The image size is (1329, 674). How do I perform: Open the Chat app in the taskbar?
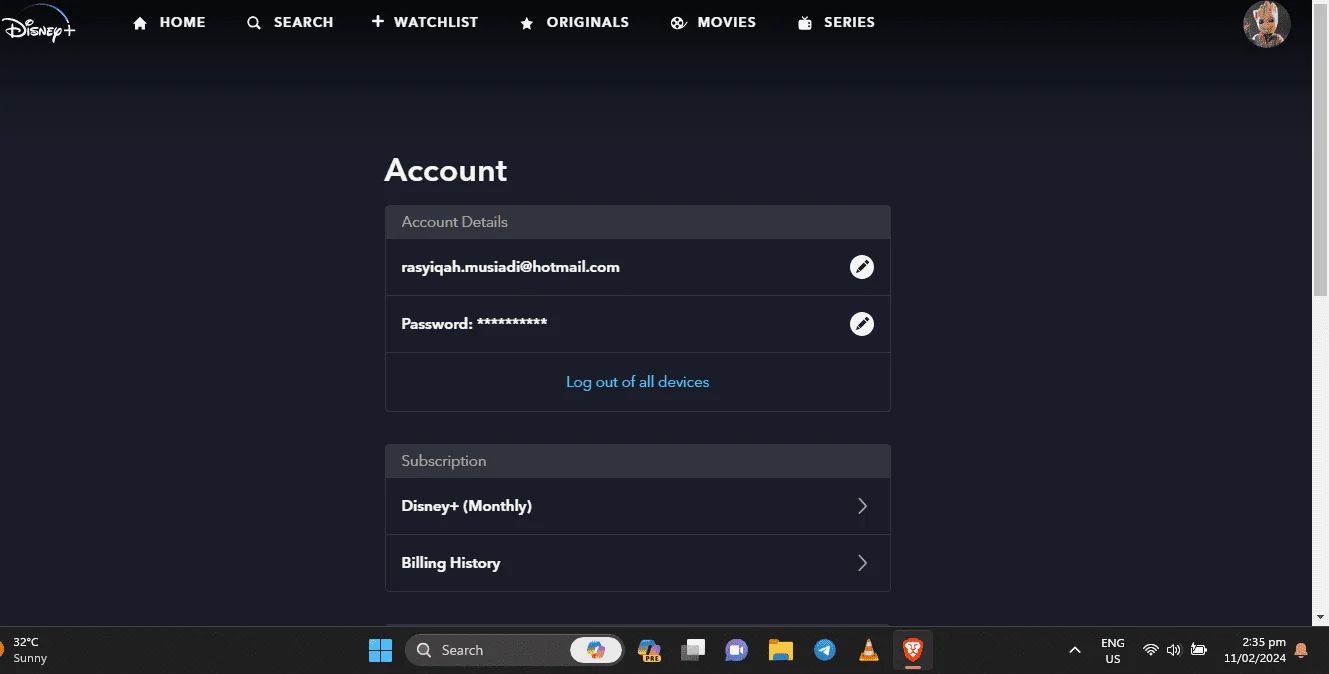click(x=737, y=650)
